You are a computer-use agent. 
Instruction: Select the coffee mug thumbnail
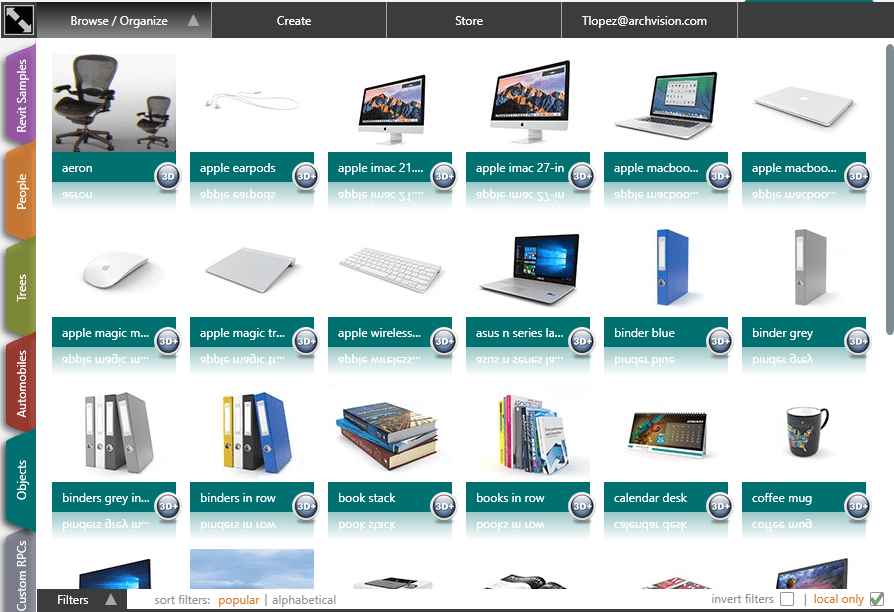(804, 433)
